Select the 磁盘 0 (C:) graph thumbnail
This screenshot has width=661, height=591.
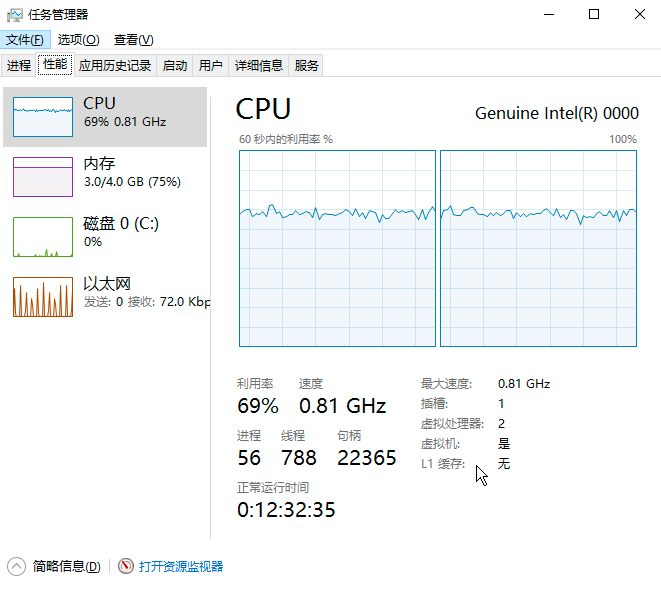(43, 237)
